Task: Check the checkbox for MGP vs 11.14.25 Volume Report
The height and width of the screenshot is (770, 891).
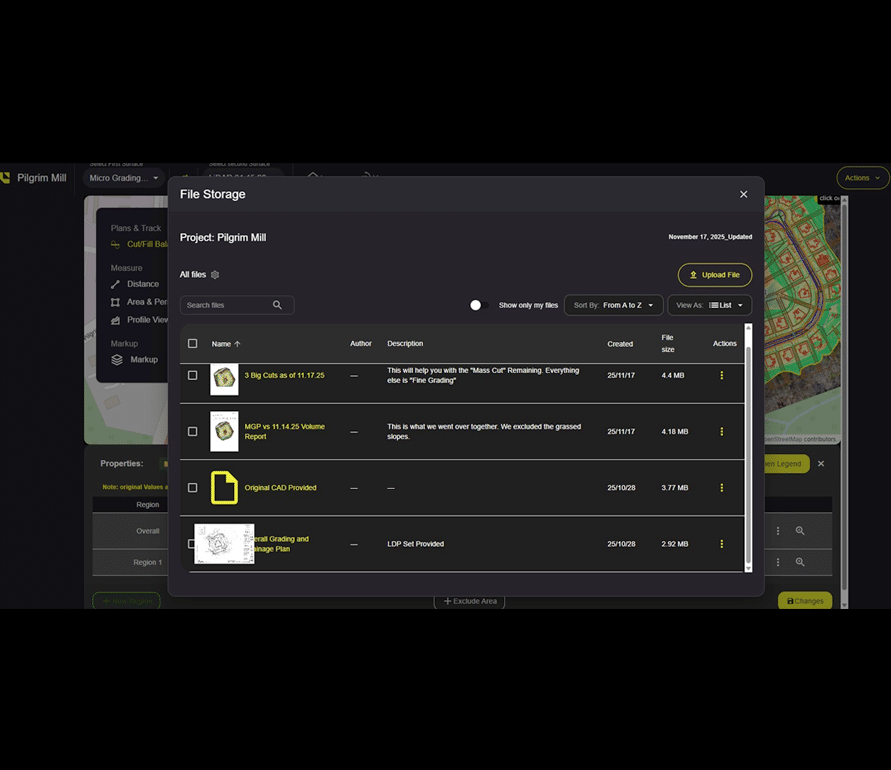Action: click(193, 432)
